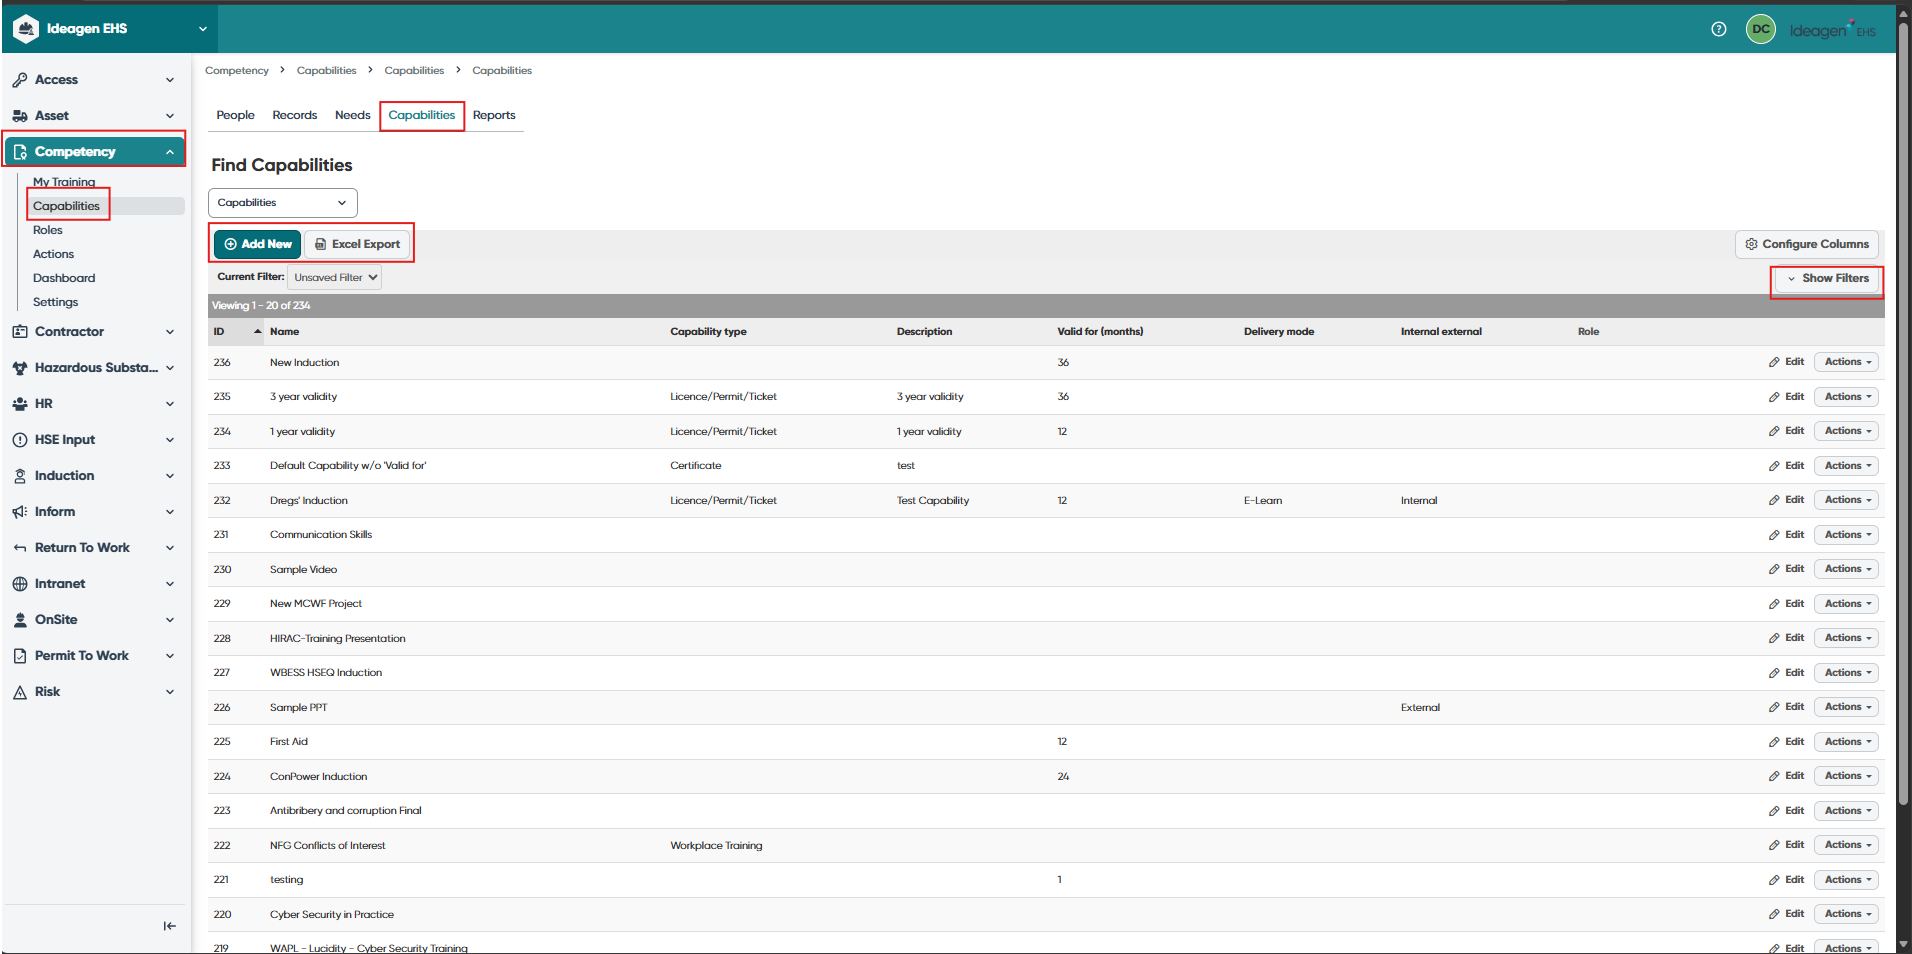Image resolution: width=1912 pixels, height=954 pixels.
Task: Click the Show Filters button
Action: [1827, 279]
